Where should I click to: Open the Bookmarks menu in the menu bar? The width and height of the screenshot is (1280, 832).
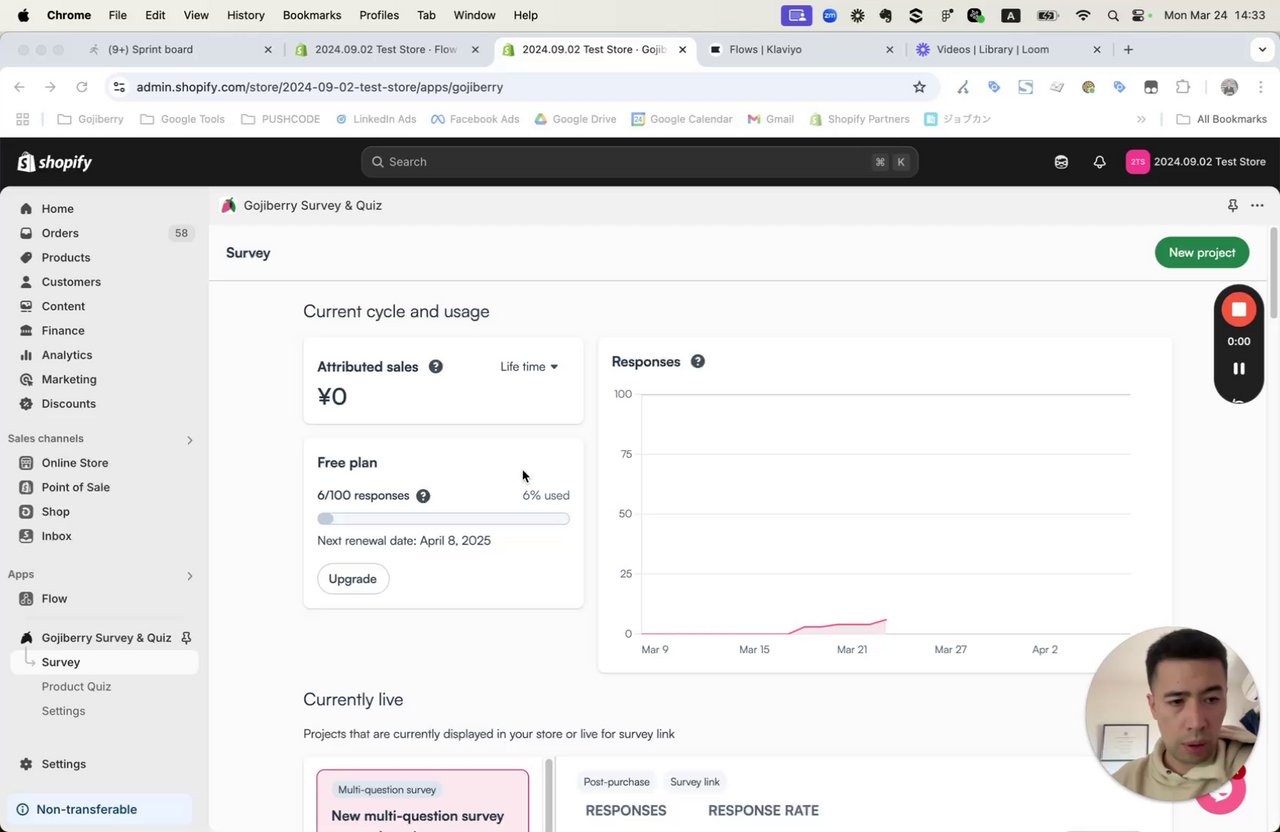(x=312, y=15)
